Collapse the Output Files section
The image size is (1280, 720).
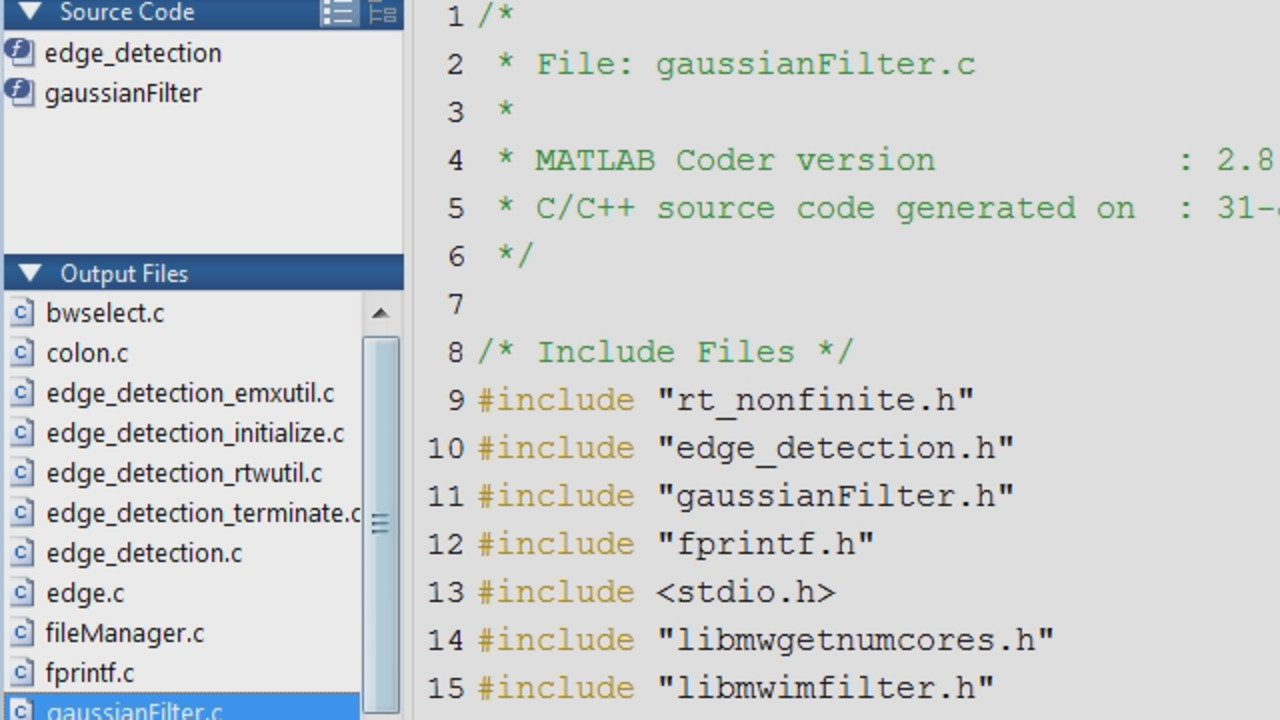[30, 274]
